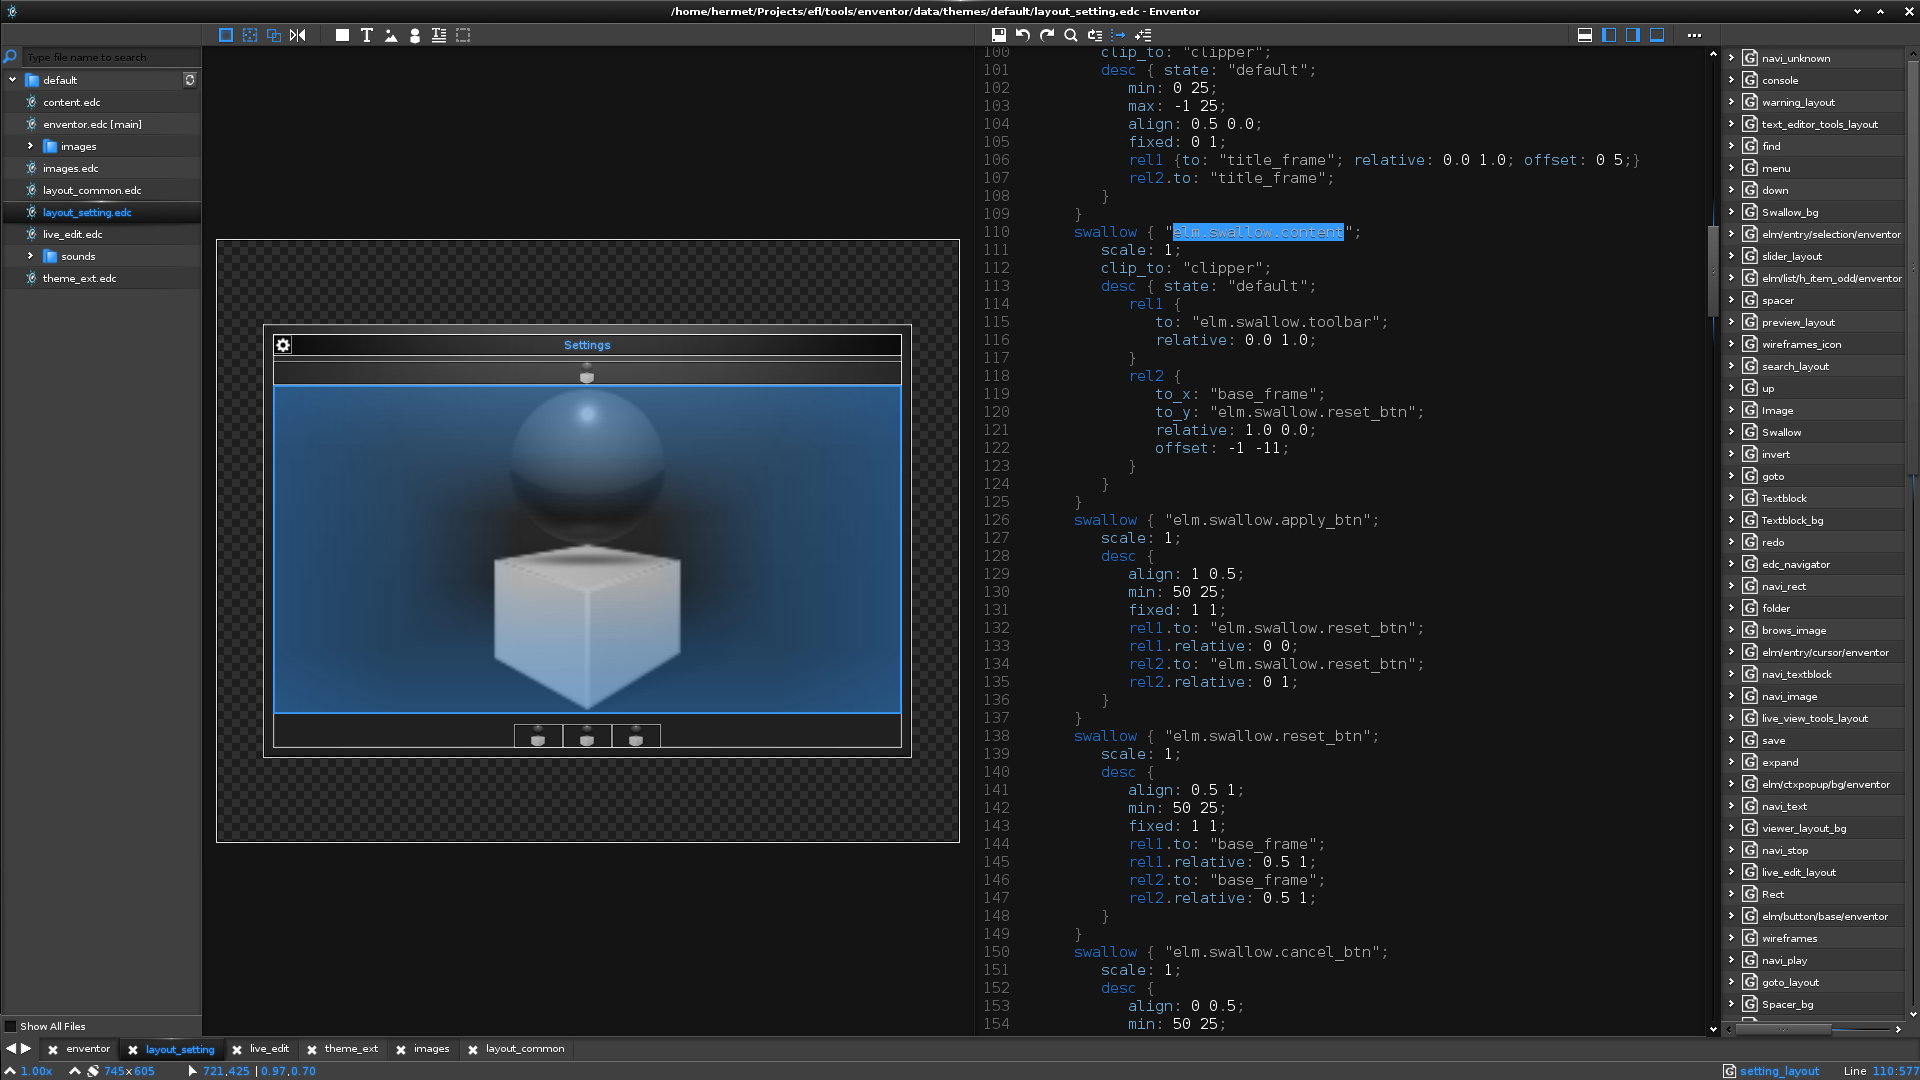Toggle the console panel view
This screenshot has width=1920, height=1080.
point(1585,35)
